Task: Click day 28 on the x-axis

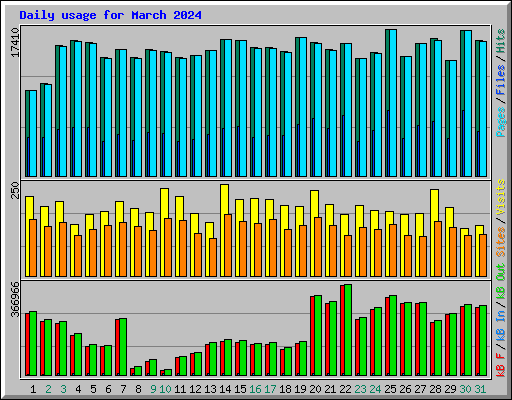Action: 435,389
